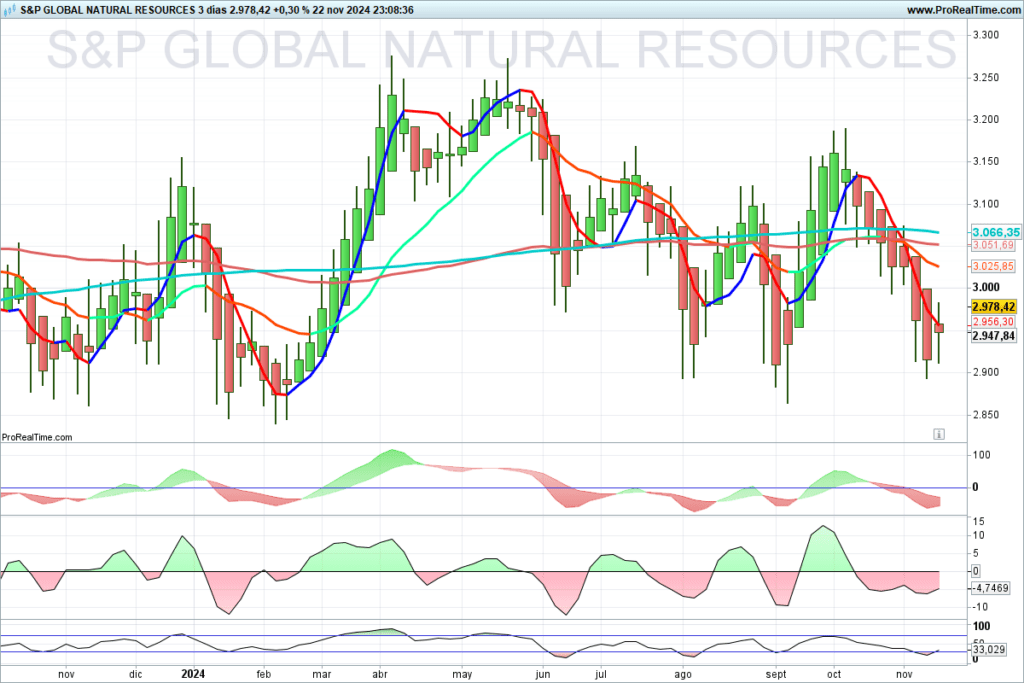Click the 3.000 price axis label

(985, 287)
